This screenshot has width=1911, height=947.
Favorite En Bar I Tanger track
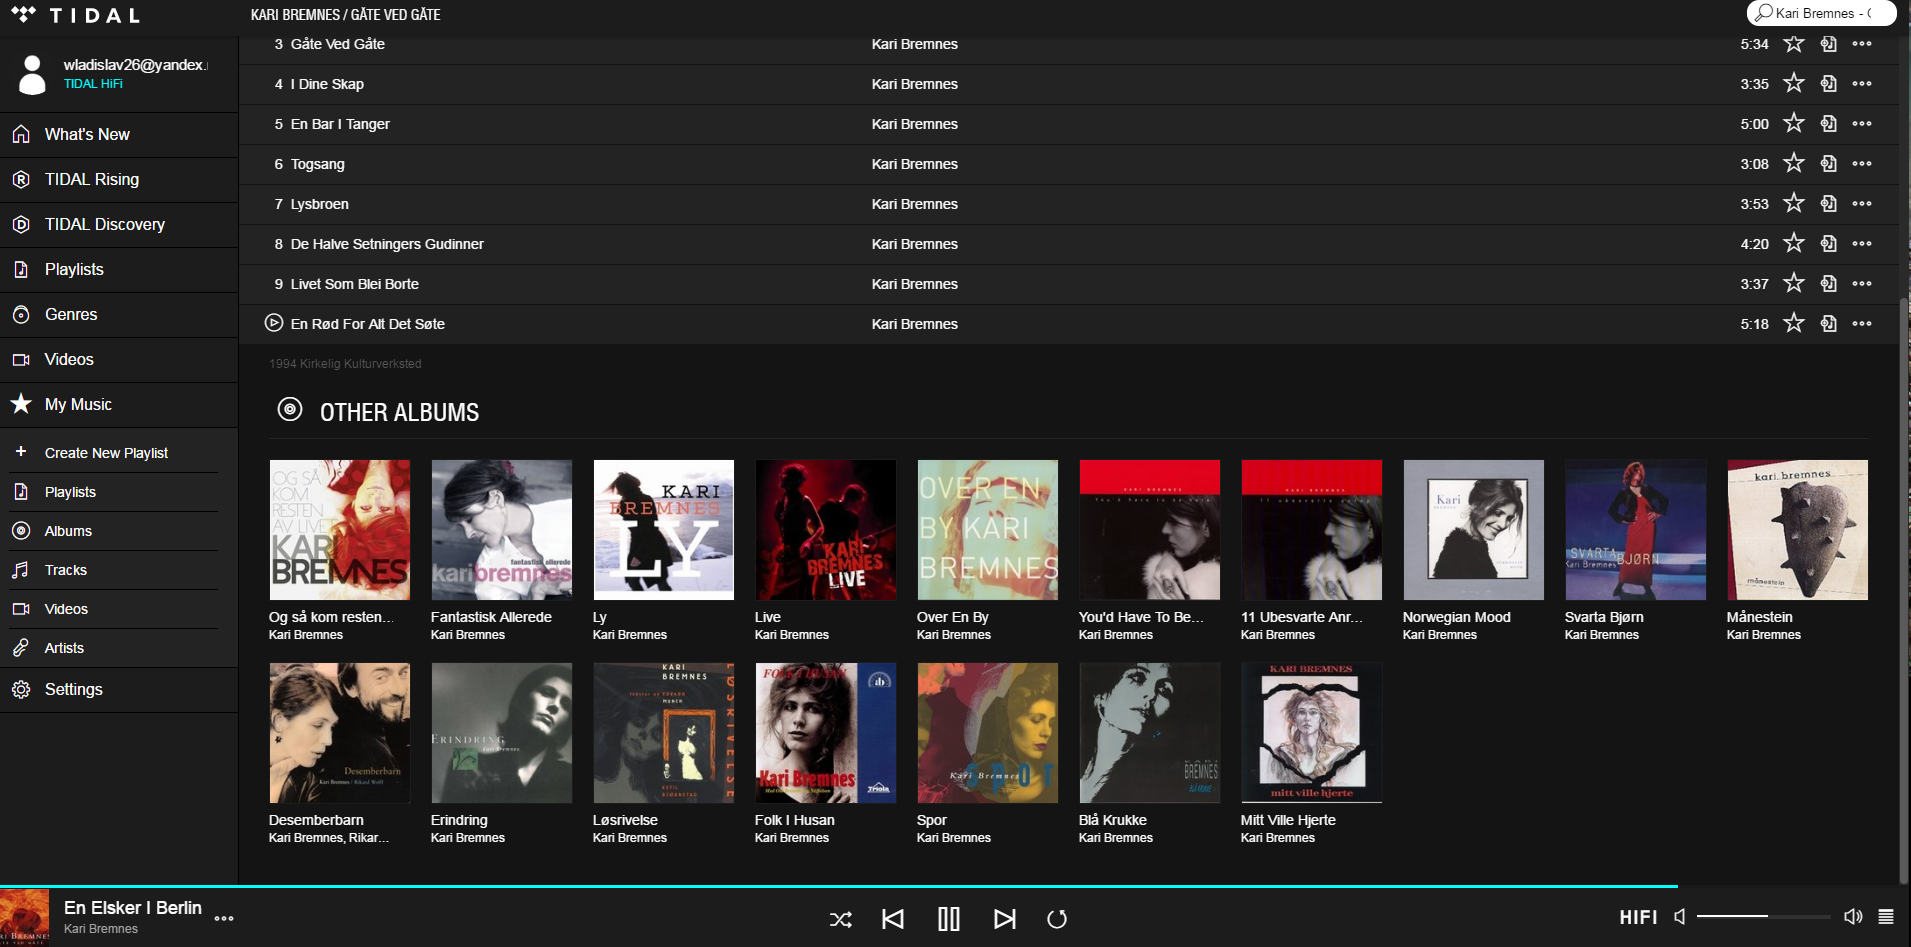coord(1794,123)
